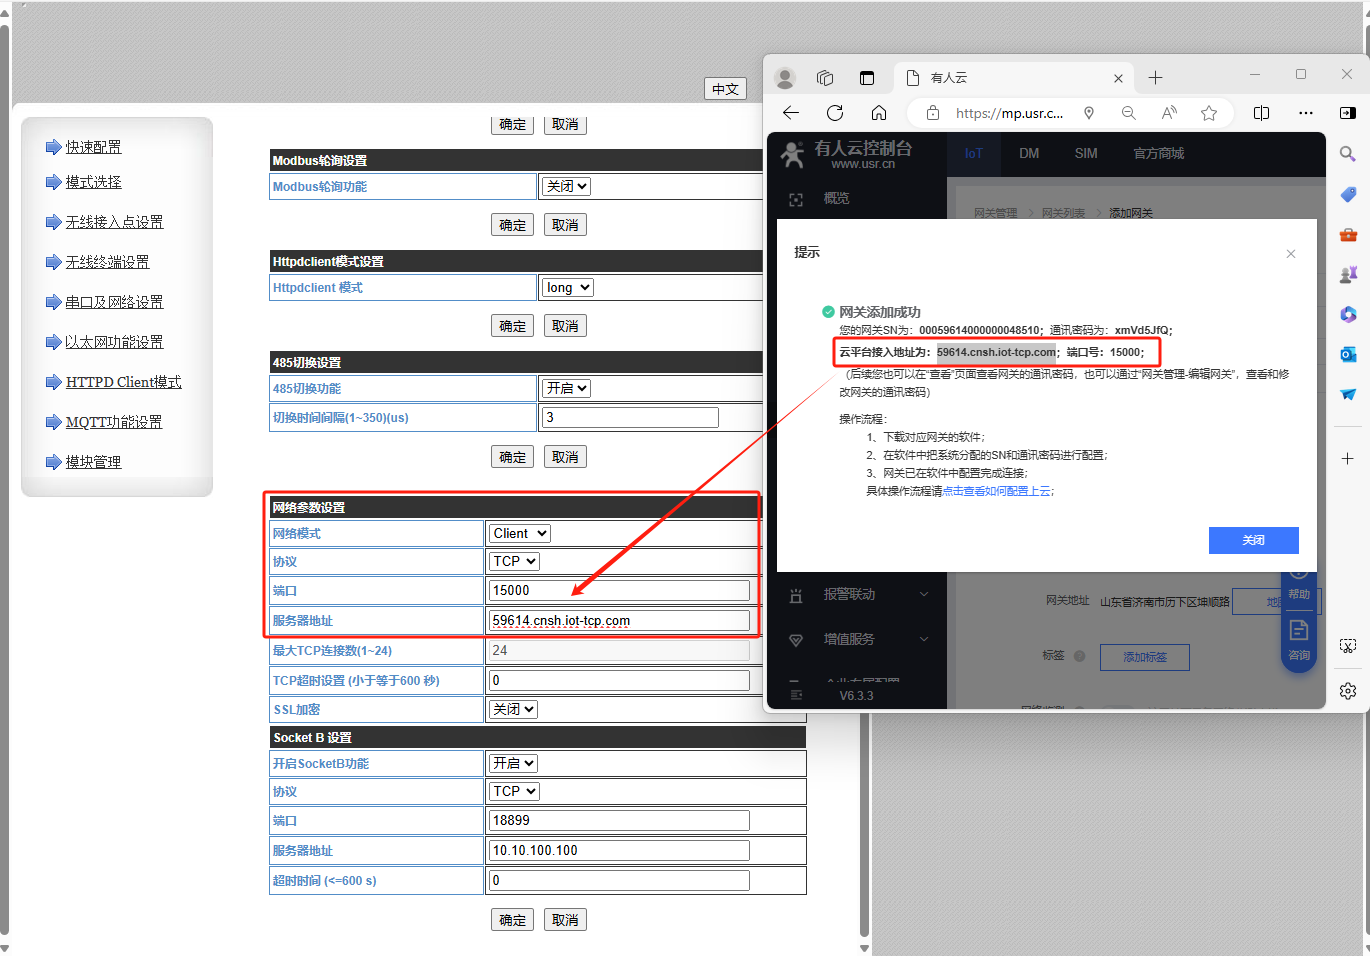Switch to the DM tab

pos(1029,153)
